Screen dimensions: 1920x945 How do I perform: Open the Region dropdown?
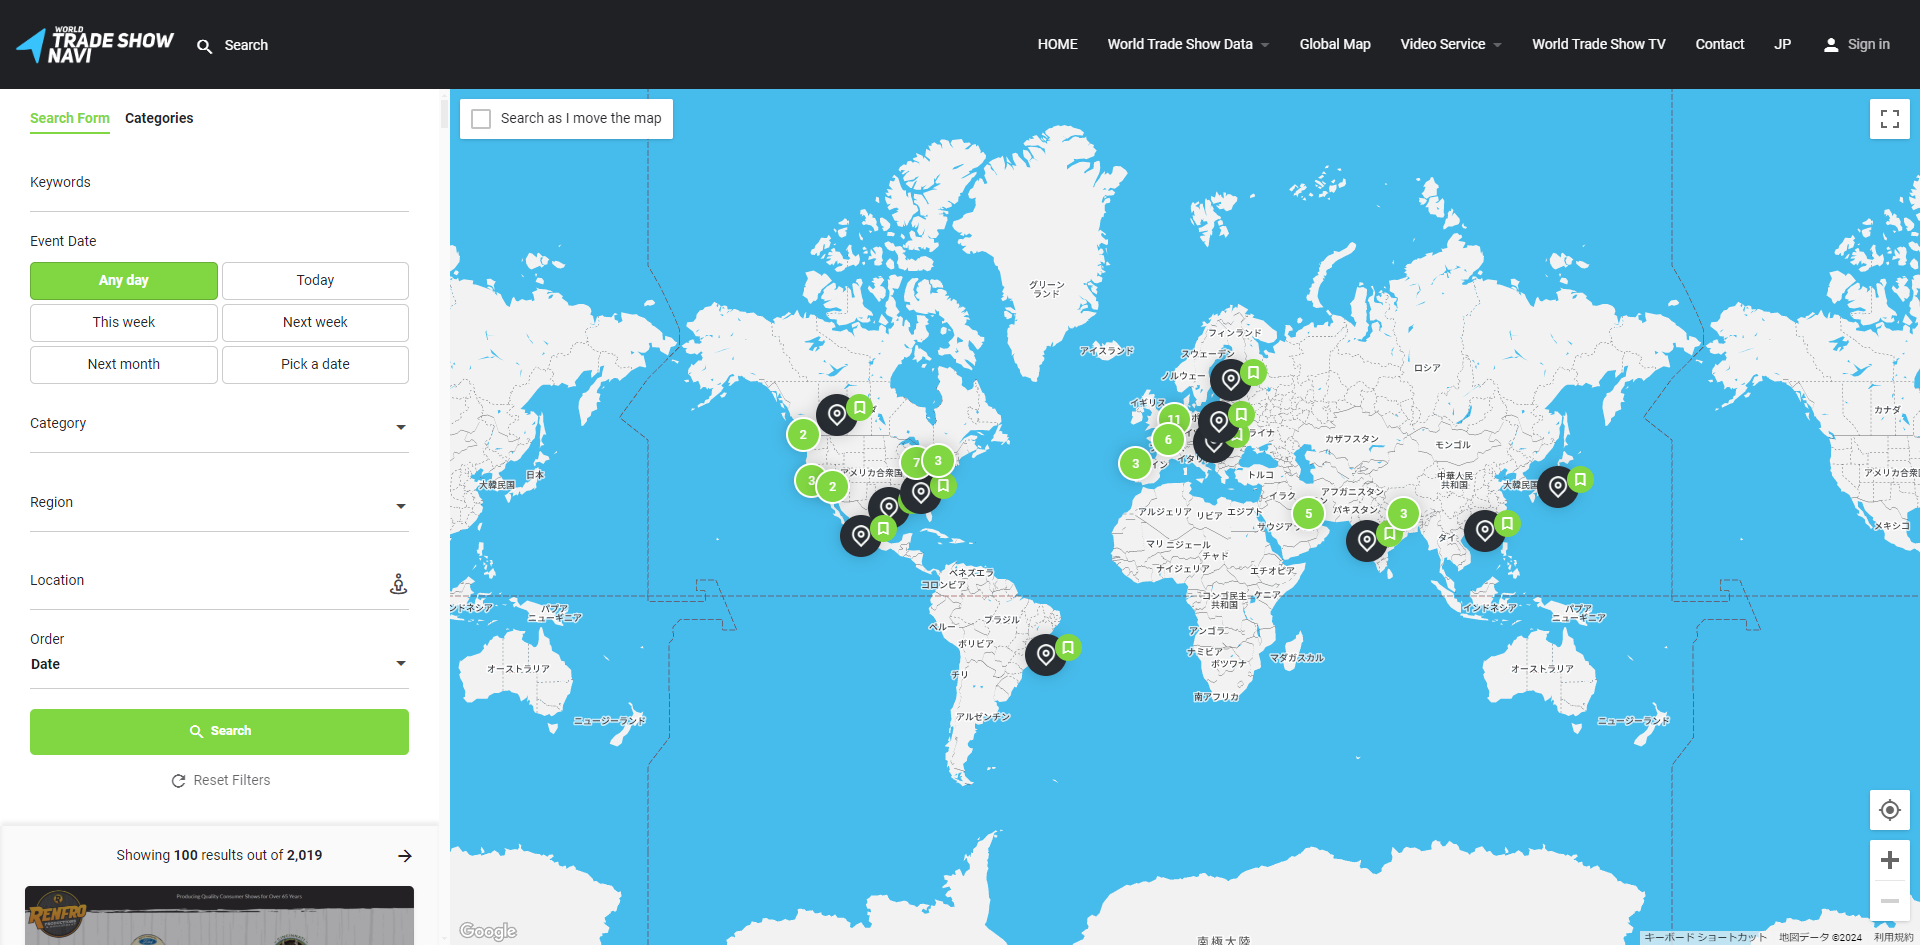tap(219, 505)
